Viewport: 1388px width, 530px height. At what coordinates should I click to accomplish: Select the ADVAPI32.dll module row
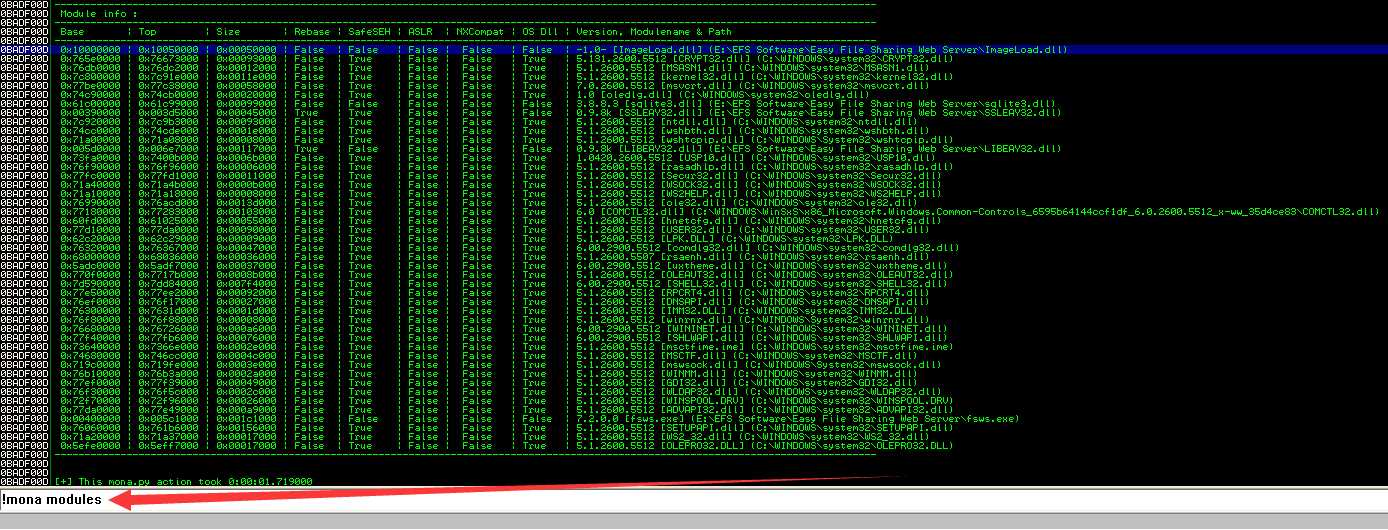(x=694, y=410)
